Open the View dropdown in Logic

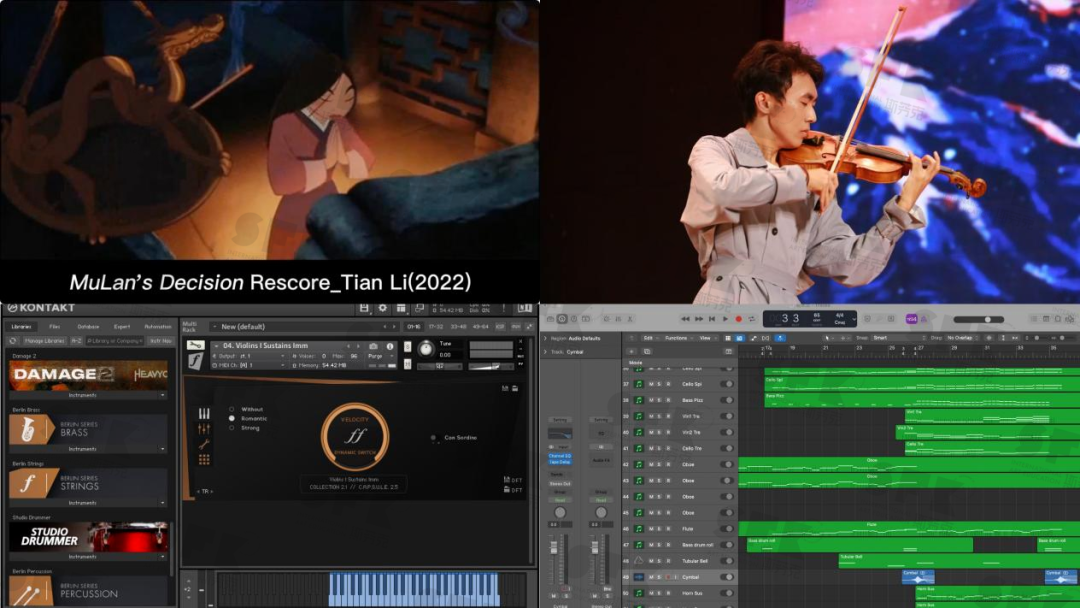(707, 338)
